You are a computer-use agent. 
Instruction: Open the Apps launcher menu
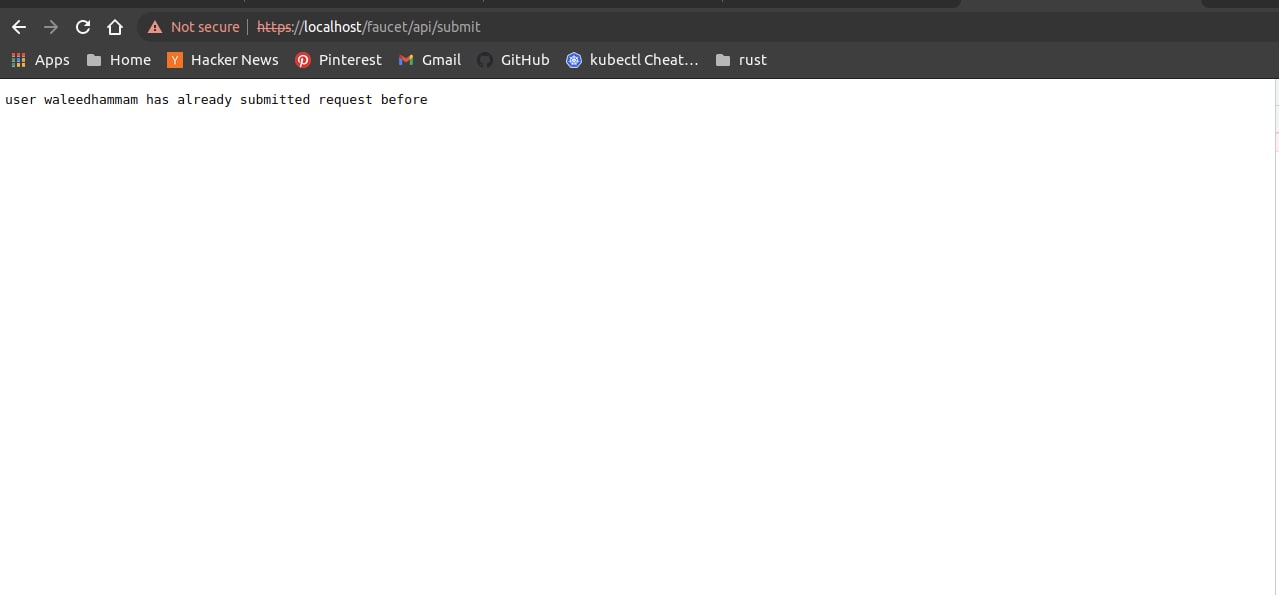coord(40,60)
